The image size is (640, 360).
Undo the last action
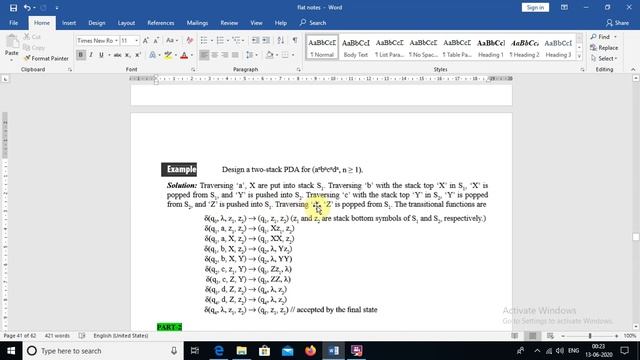point(27,8)
